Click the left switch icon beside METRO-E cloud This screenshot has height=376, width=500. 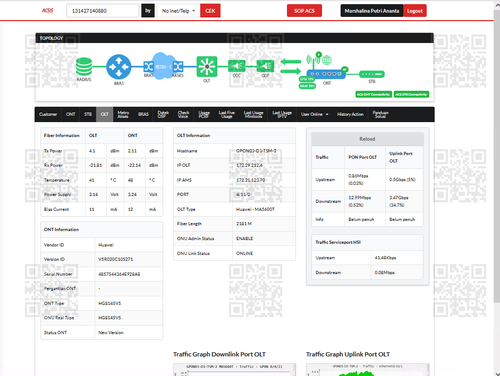(148, 67)
